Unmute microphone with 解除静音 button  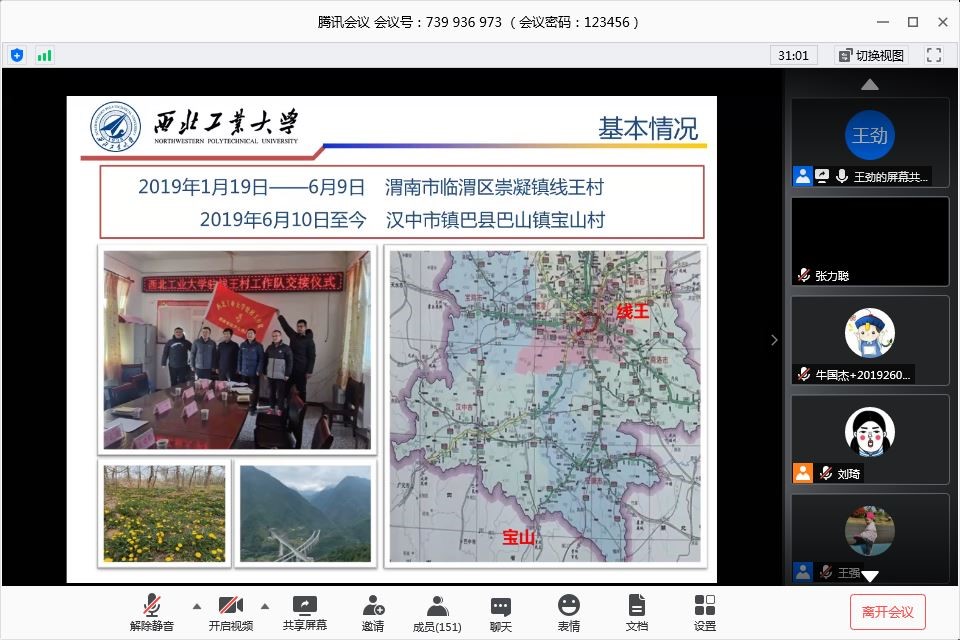152,612
